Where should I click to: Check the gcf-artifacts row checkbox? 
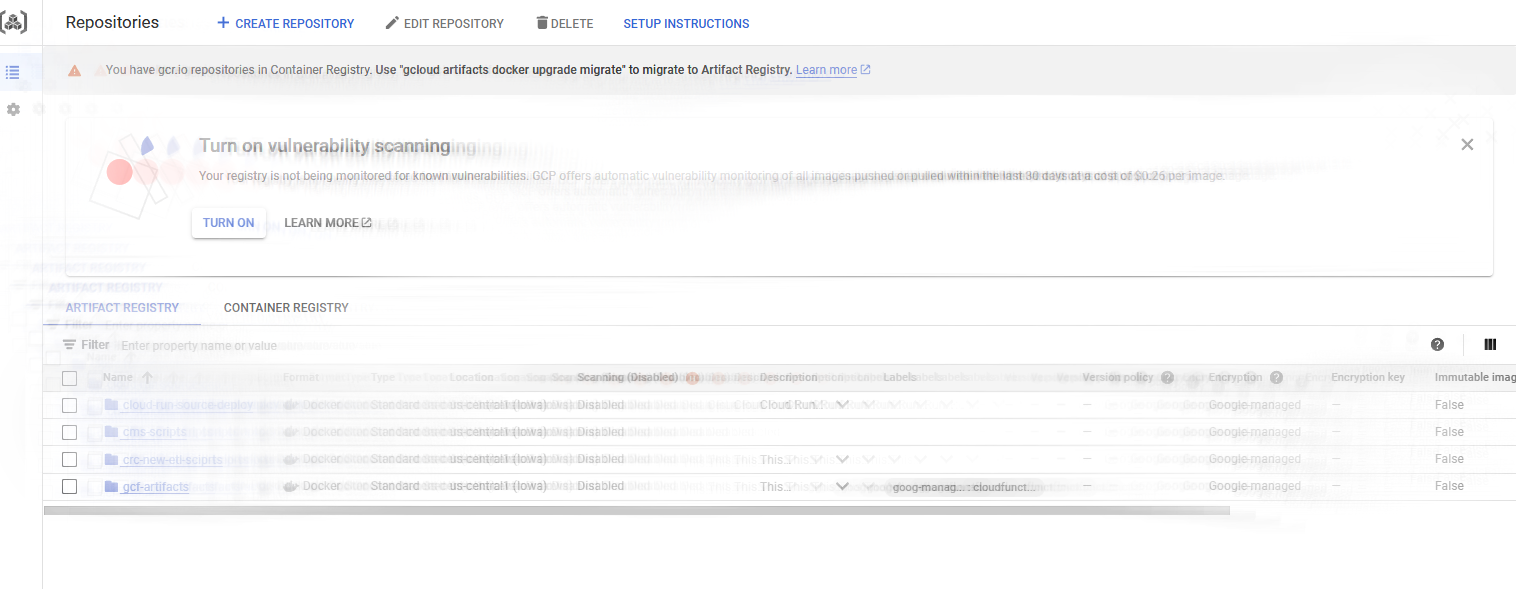(69, 486)
